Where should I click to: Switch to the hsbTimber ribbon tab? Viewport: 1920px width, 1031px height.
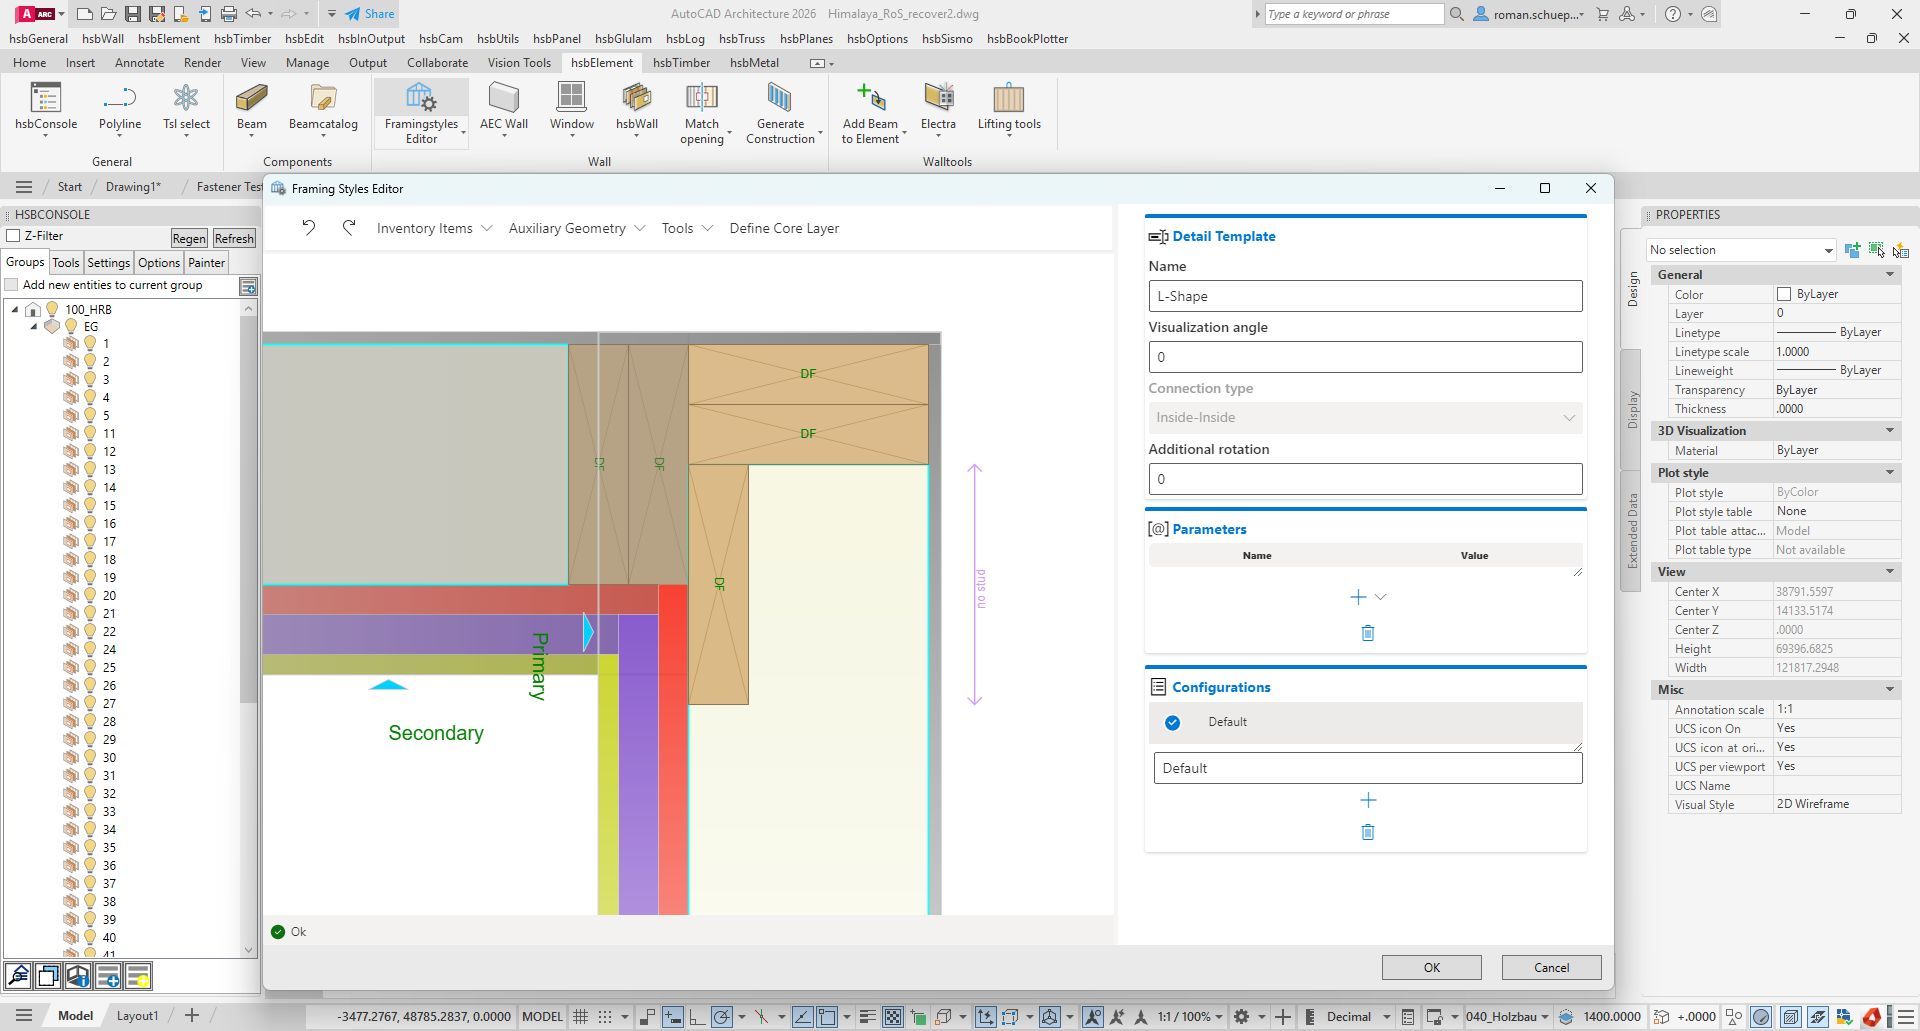coord(681,63)
